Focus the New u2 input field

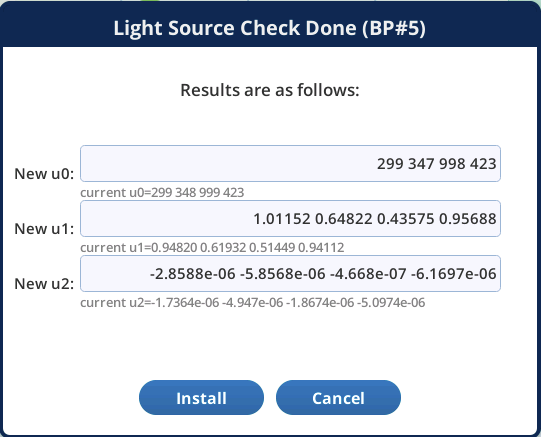[290, 274]
